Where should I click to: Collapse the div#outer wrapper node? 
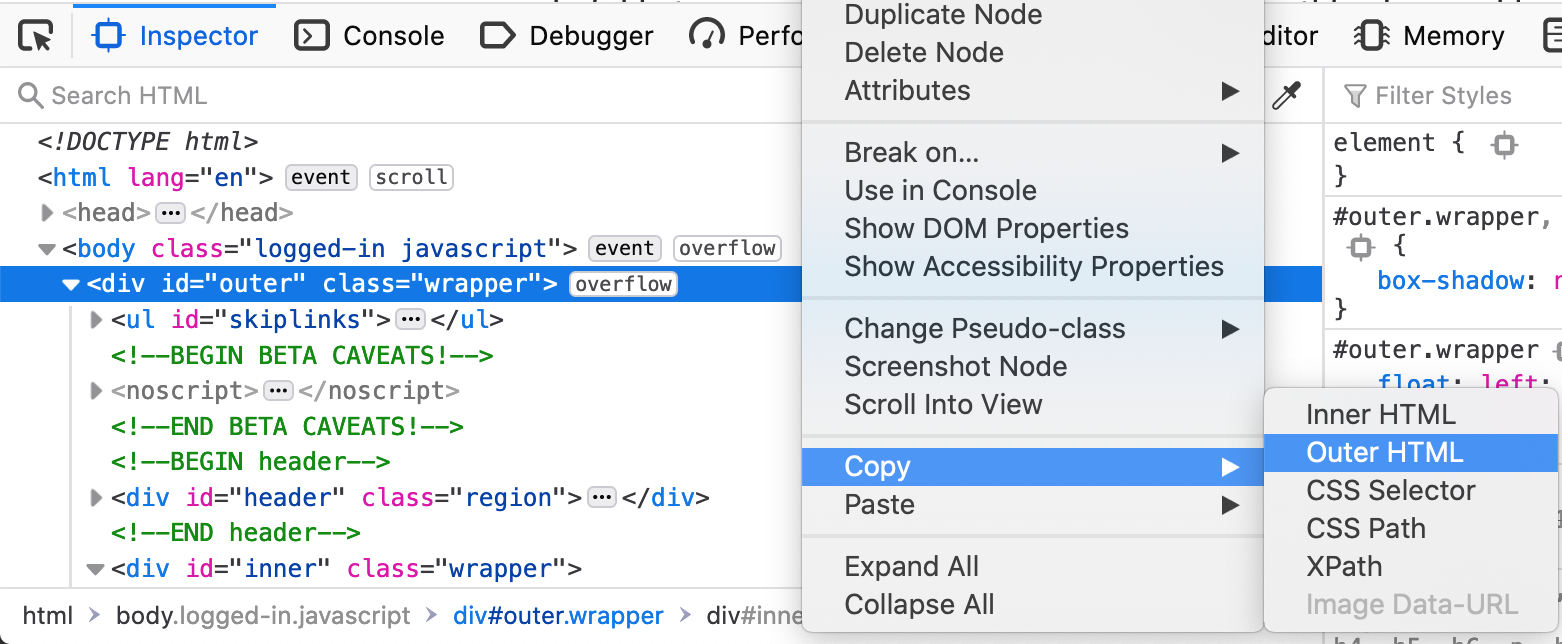click(71, 285)
